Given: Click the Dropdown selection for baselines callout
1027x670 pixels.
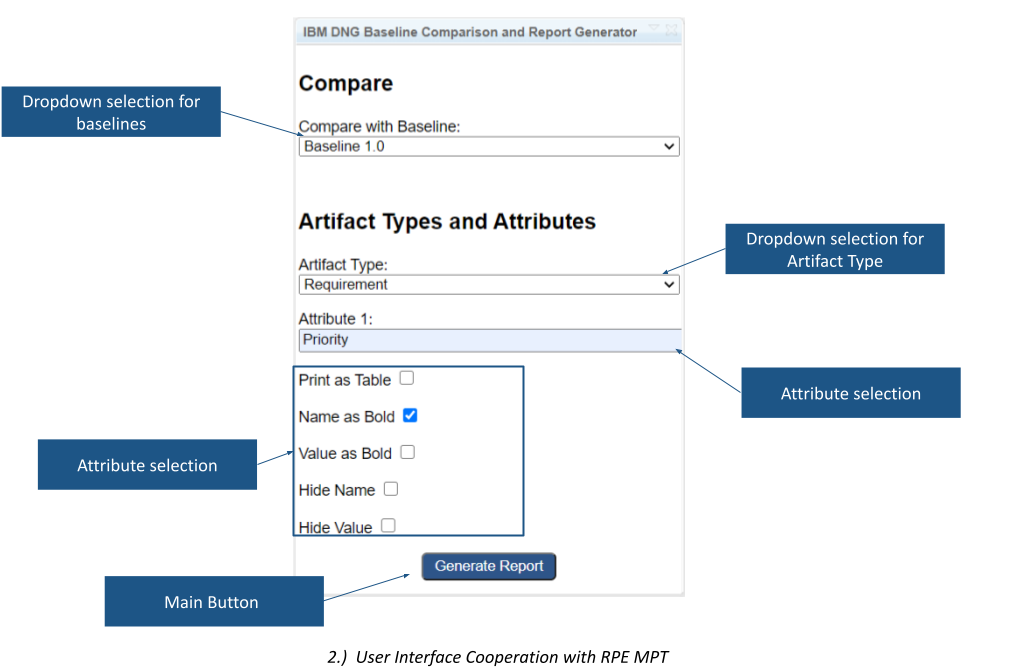Looking at the screenshot, I should (x=110, y=111).
